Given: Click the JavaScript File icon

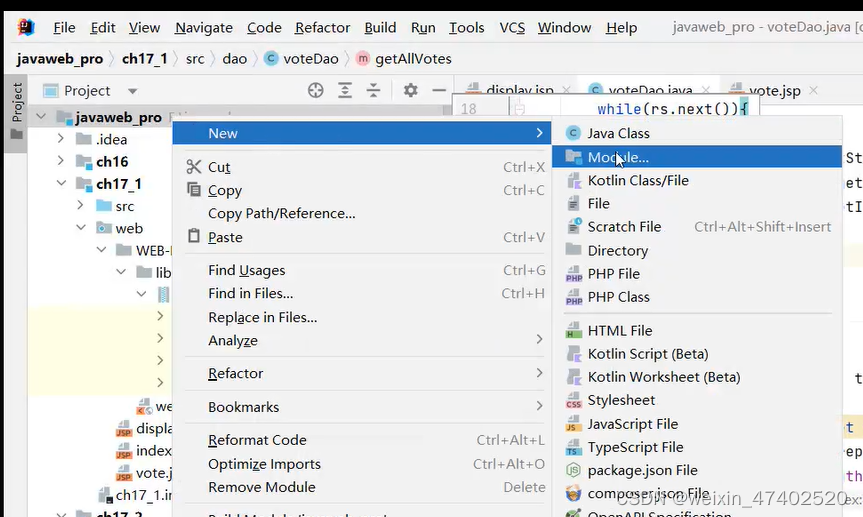Looking at the screenshot, I should click(x=573, y=424).
